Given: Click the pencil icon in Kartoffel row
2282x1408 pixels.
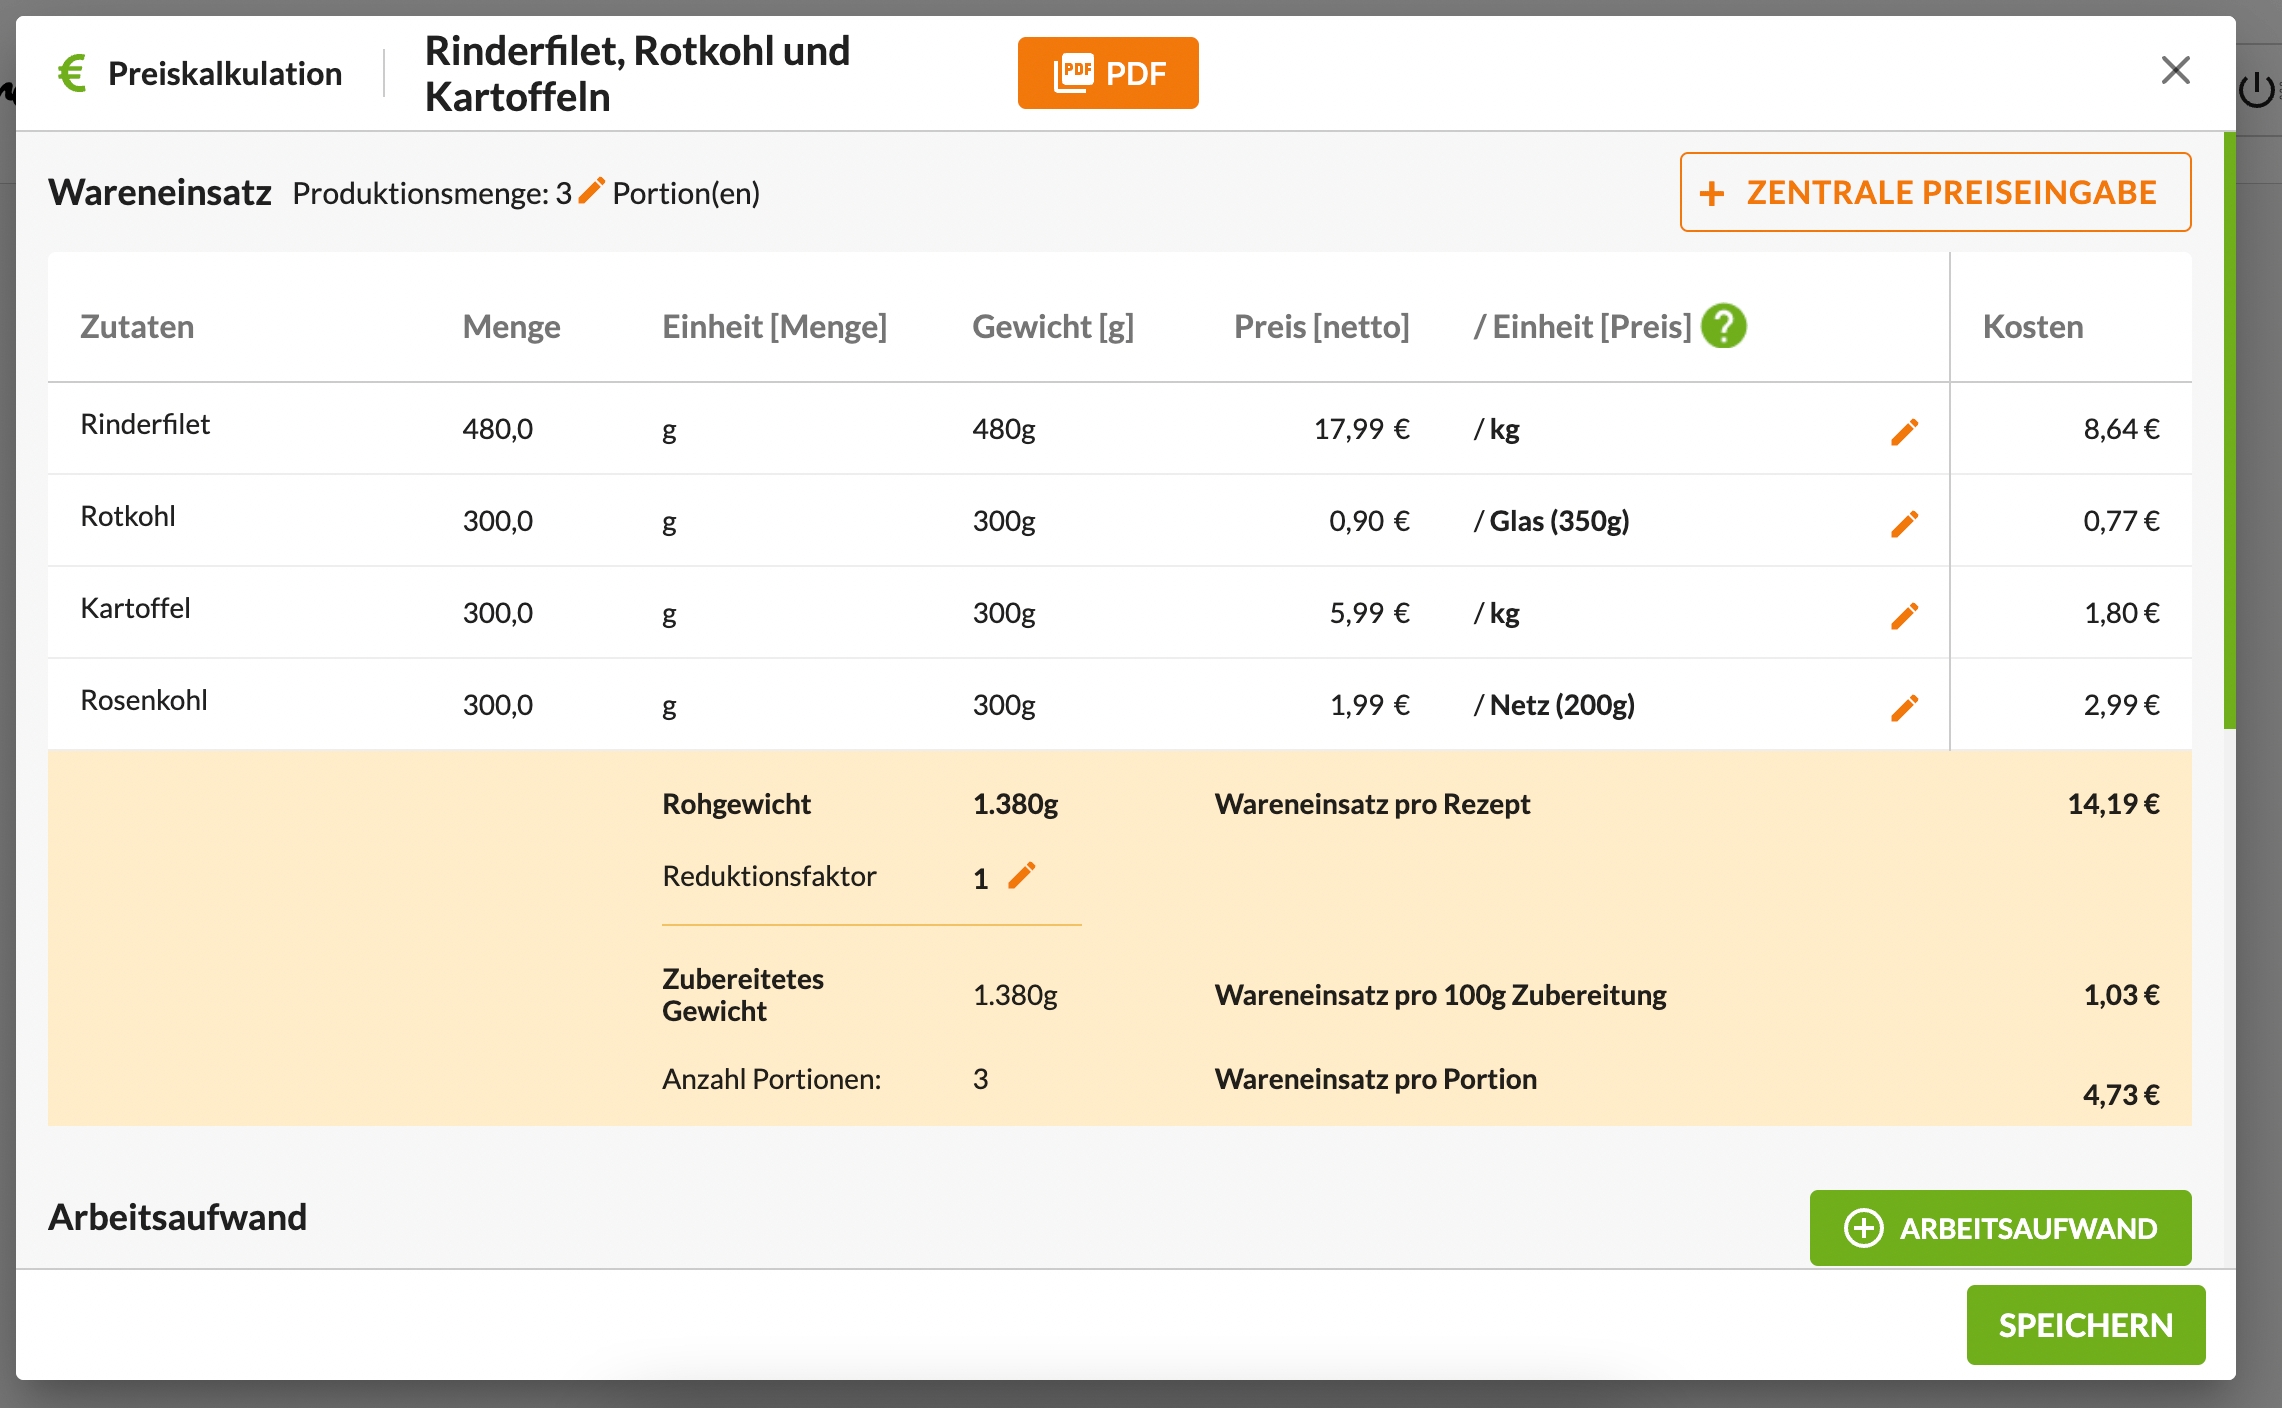Looking at the screenshot, I should (1904, 615).
